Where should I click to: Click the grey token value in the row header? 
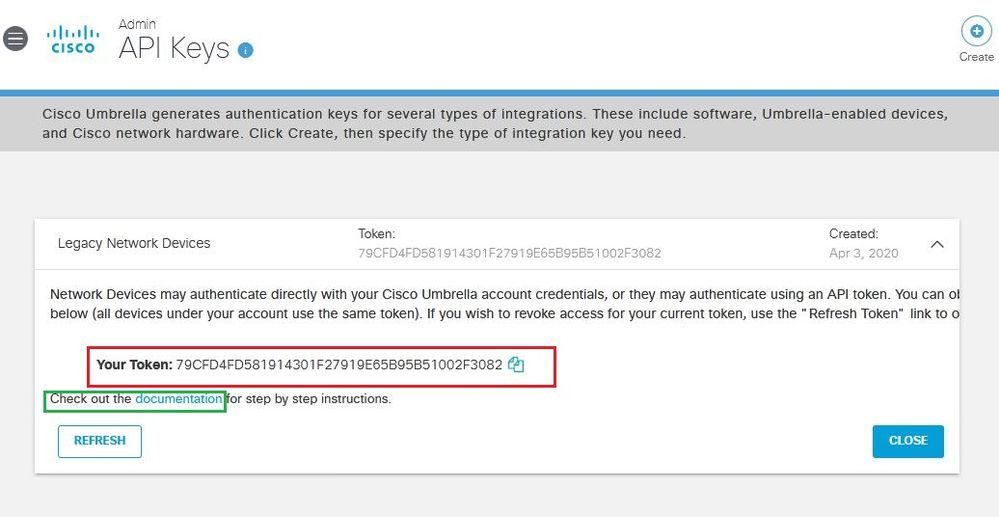[509, 254]
